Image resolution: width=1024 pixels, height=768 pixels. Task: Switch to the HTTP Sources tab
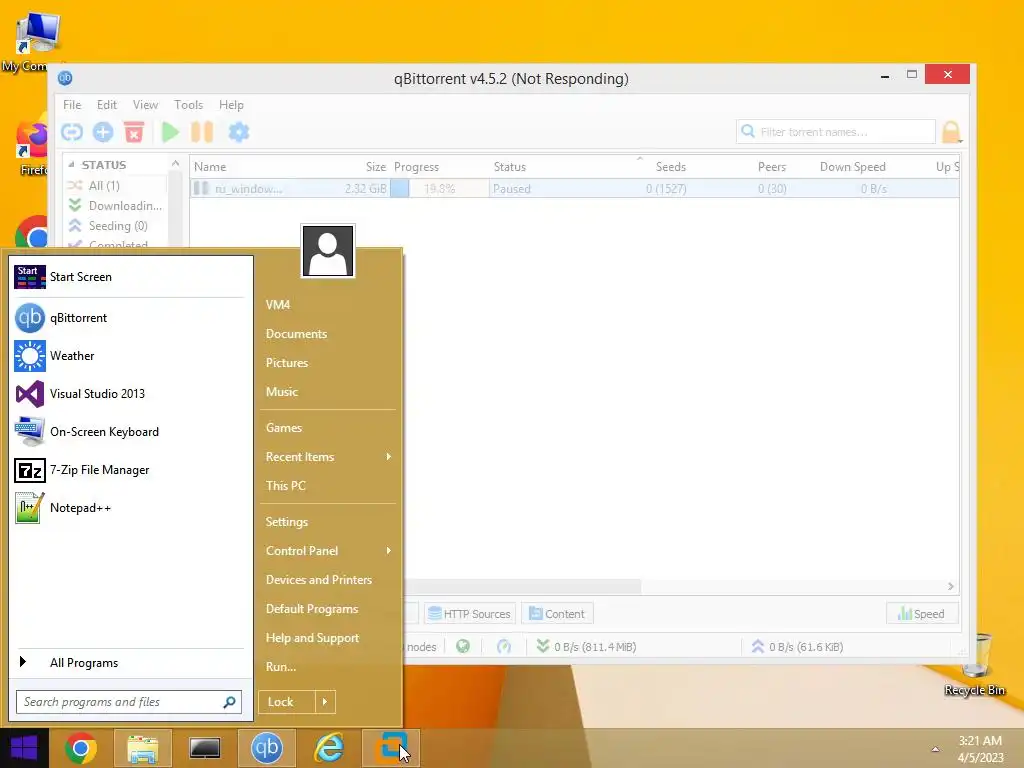point(470,614)
